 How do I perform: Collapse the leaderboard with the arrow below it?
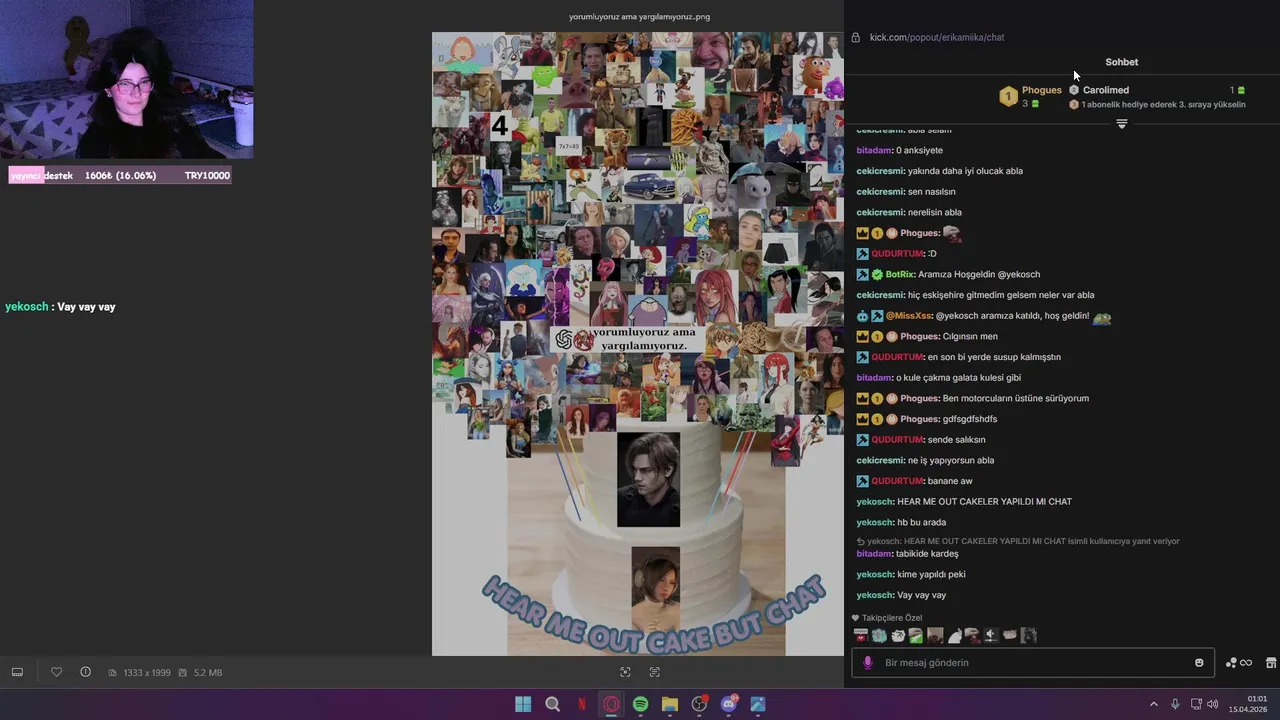point(1121,124)
